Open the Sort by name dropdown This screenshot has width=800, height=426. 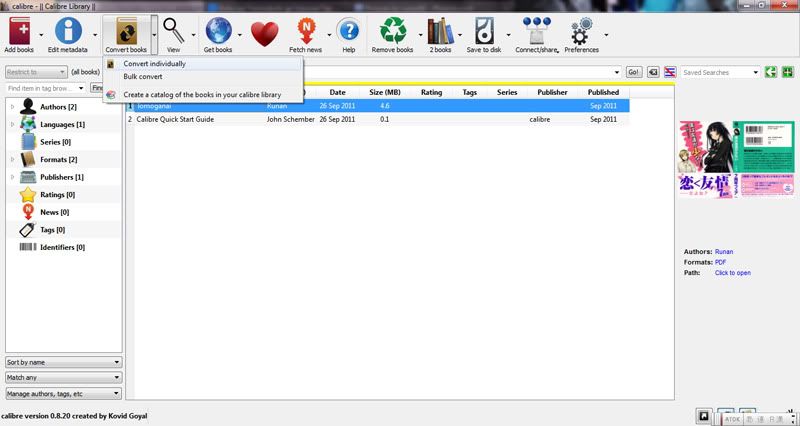click(x=63, y=362)
